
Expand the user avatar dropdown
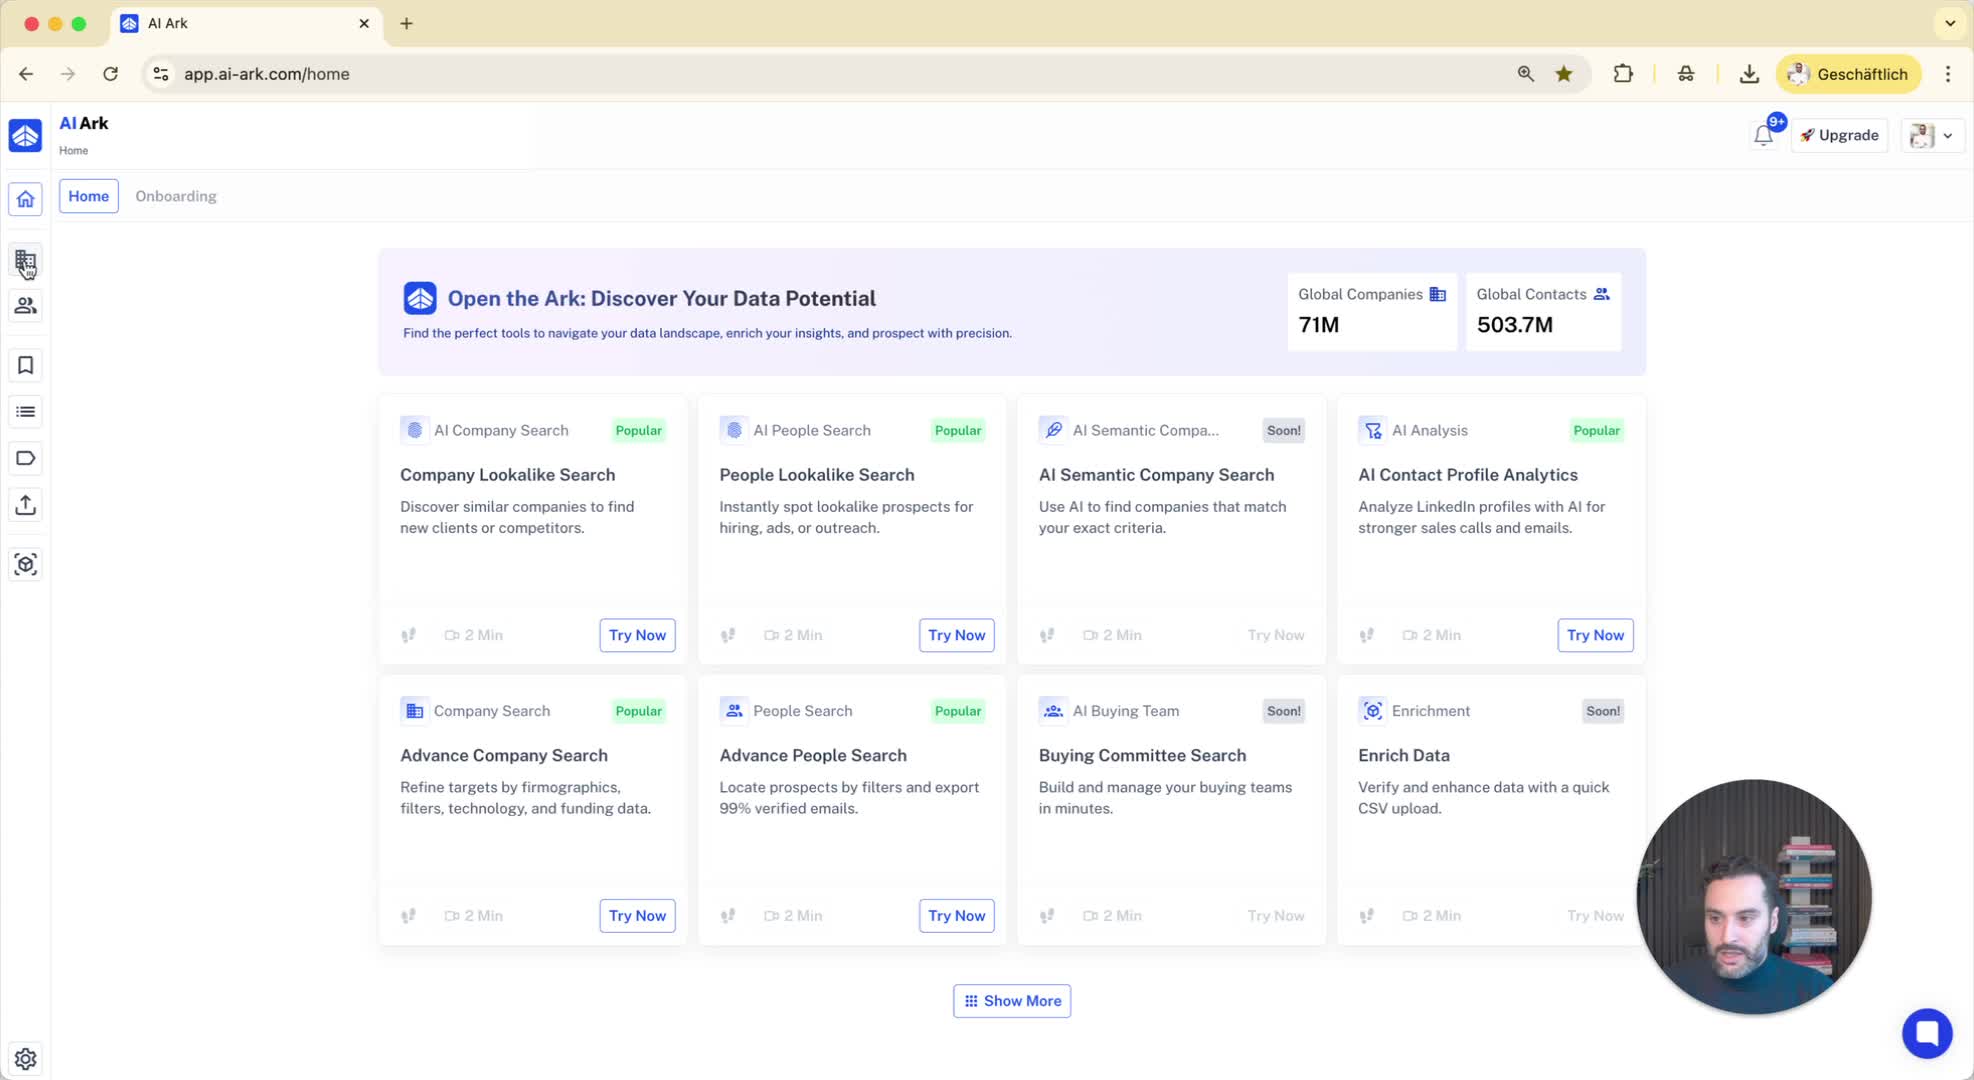pos(1931,136)
